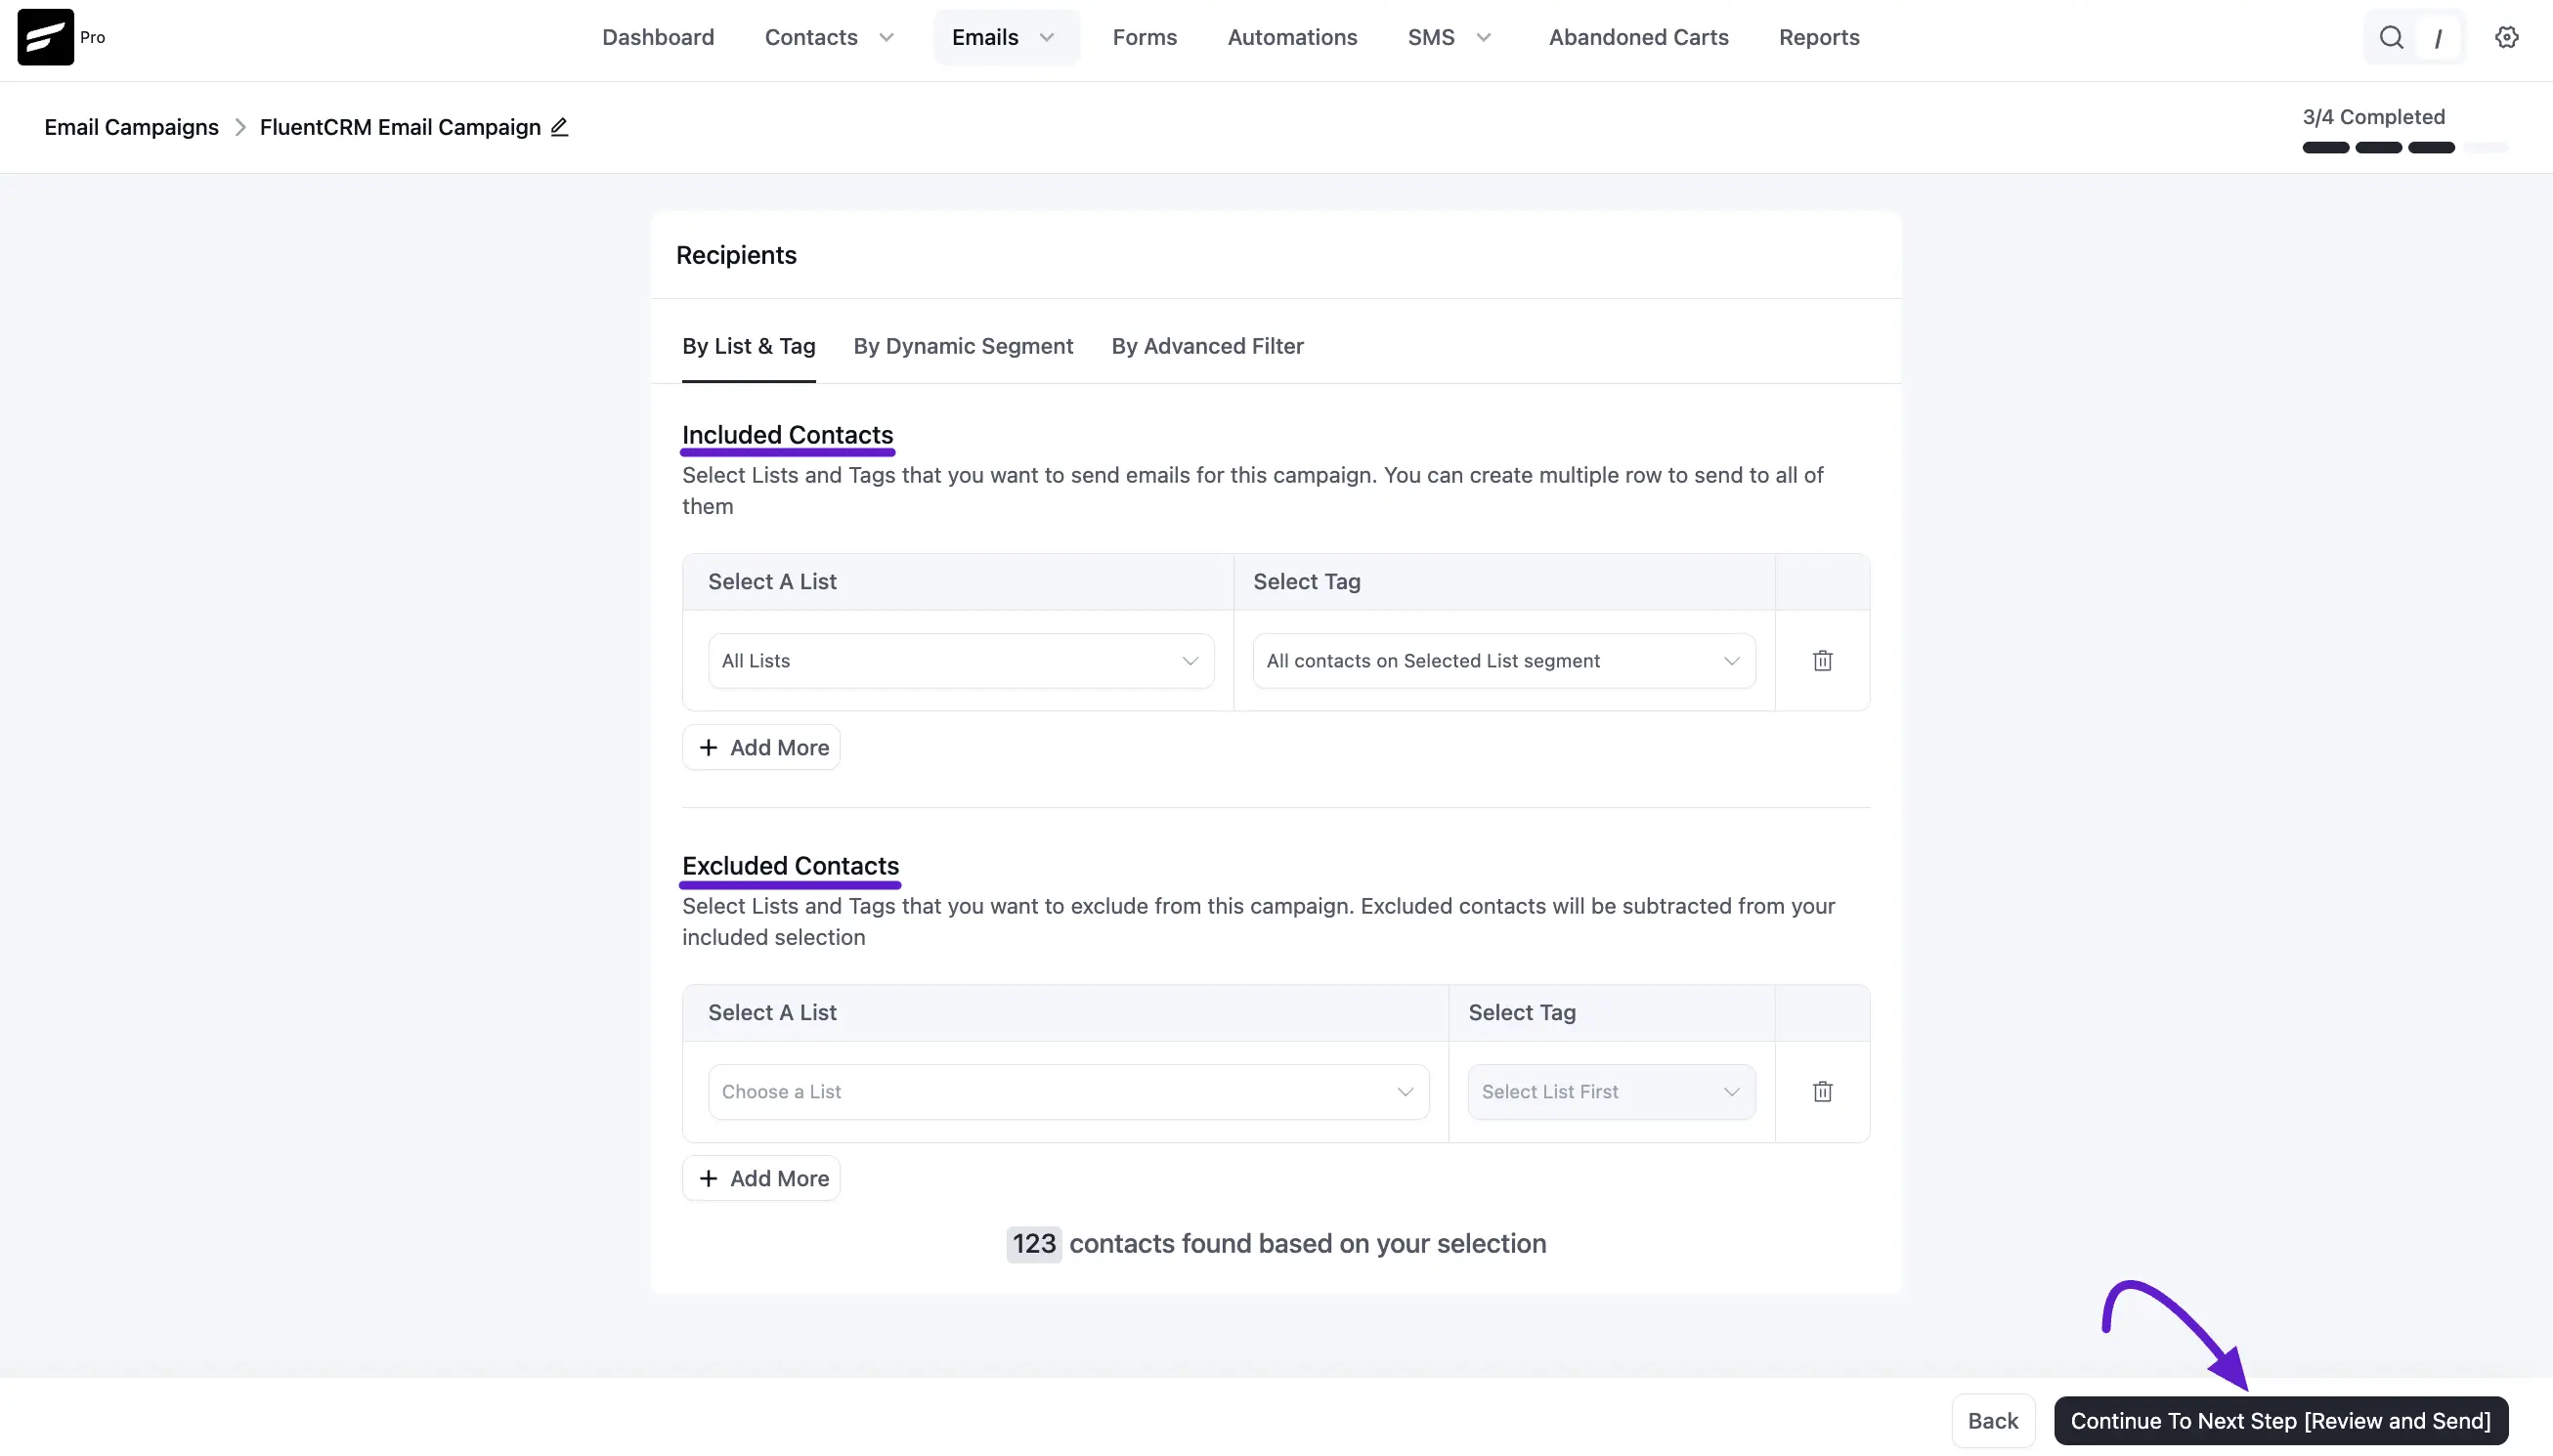Expand the SMS menu chevron
Image resolution: width=2553 pixels, height=1456 pixels.
pos(1483,38)
